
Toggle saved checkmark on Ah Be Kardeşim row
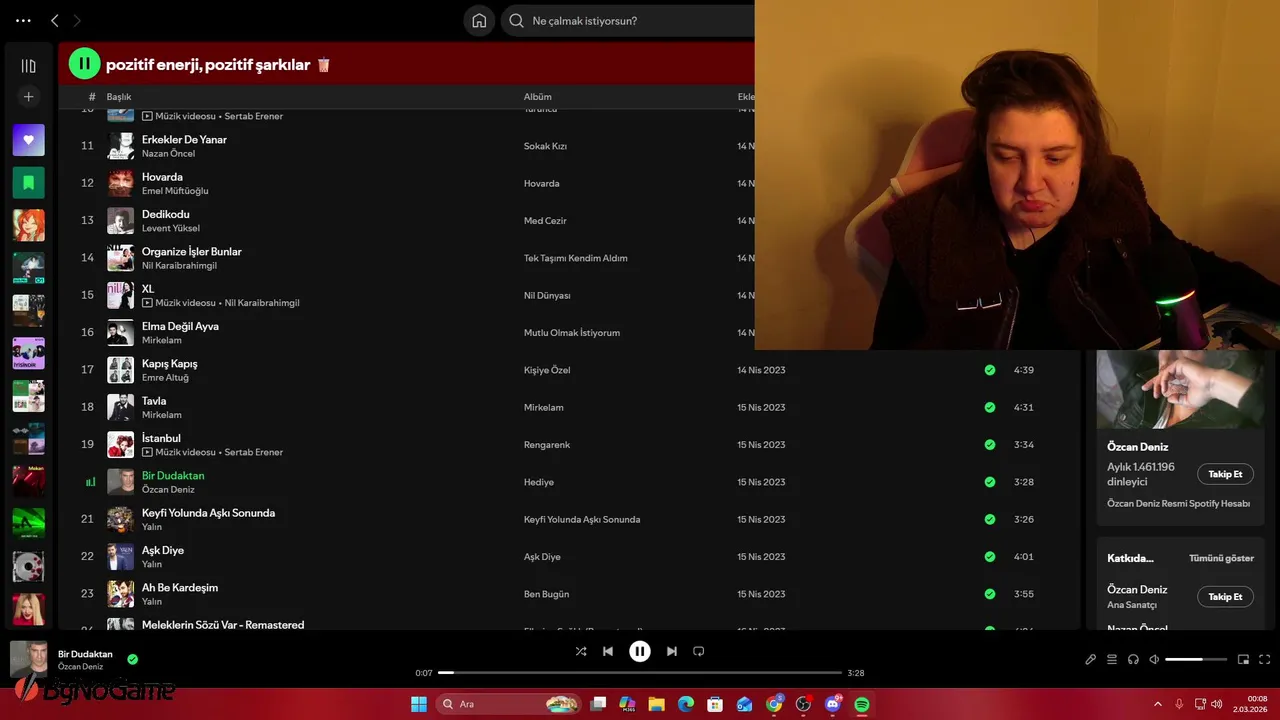tap(990, 594)
